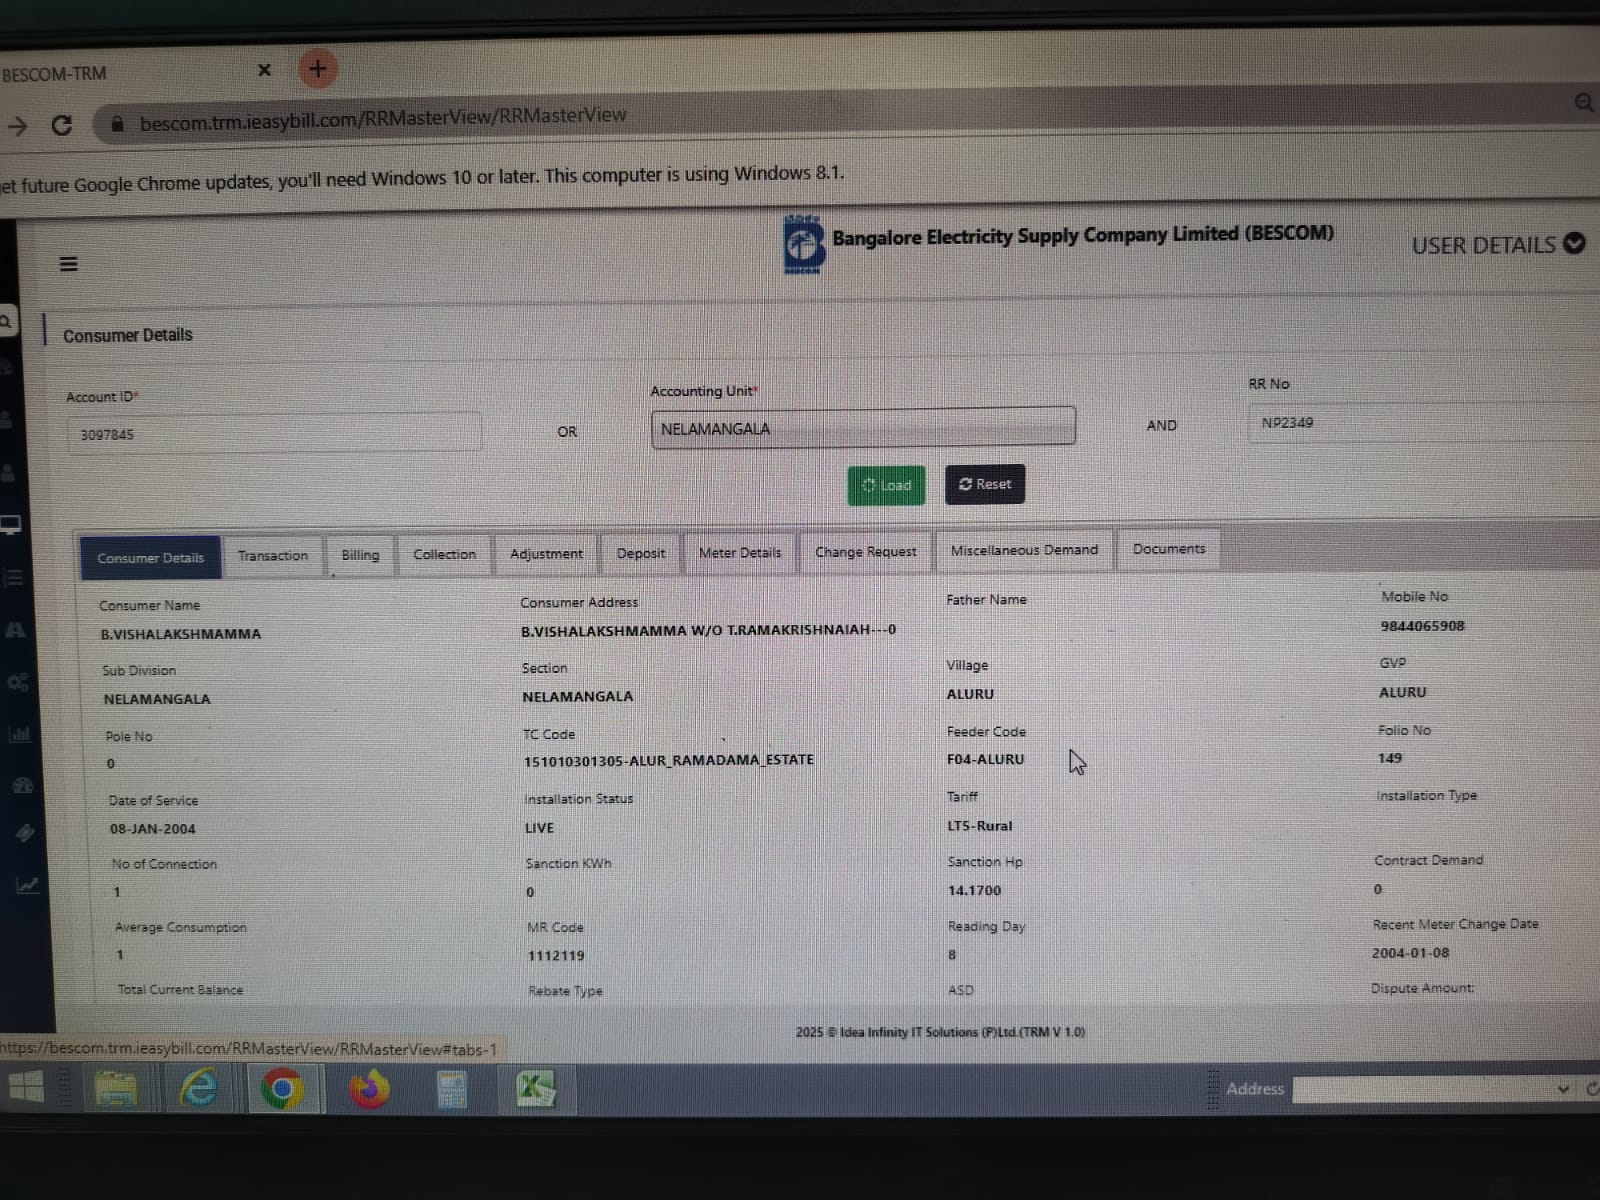Open Miscellaneous Demand tab
This screenshot has width=1600, height=1200.
[1024, 550]
